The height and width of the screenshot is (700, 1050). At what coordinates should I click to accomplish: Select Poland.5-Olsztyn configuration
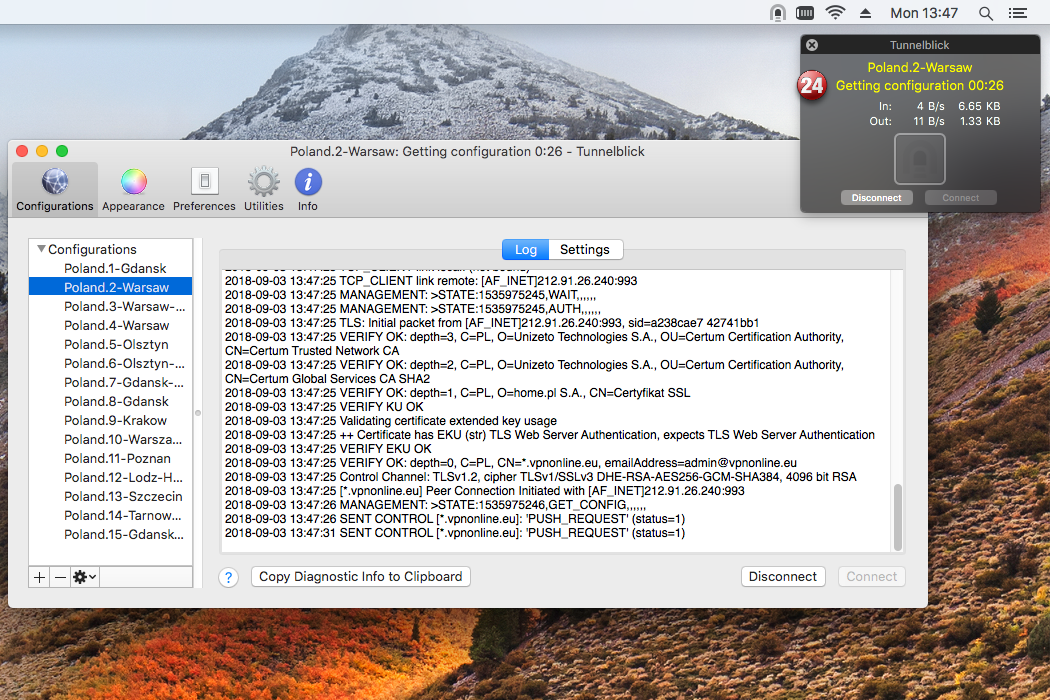[x=110, y=344]
